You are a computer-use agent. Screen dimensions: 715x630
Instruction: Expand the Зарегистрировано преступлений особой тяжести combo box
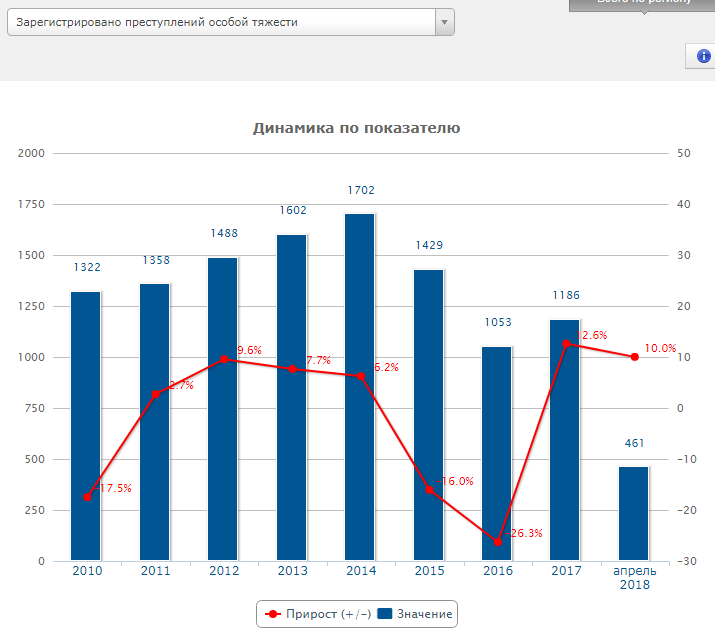222,22
